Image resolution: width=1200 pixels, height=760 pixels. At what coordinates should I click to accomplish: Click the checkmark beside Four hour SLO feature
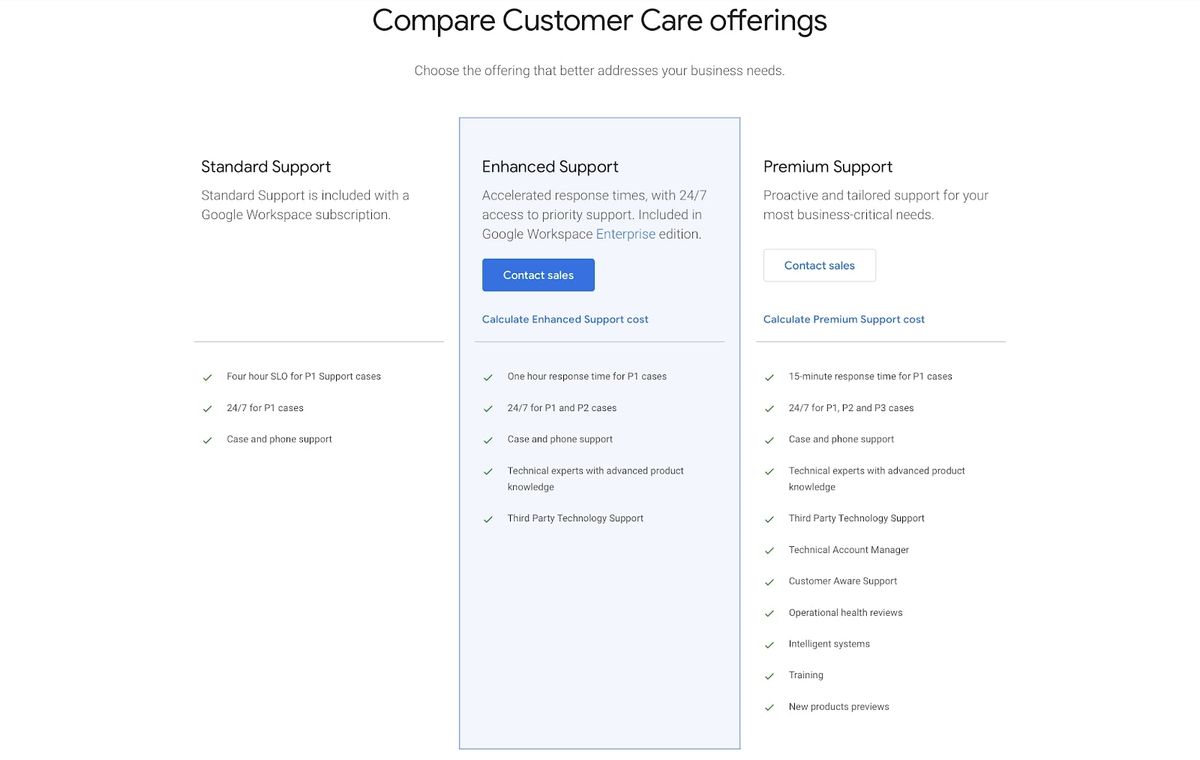click(207, 377)
